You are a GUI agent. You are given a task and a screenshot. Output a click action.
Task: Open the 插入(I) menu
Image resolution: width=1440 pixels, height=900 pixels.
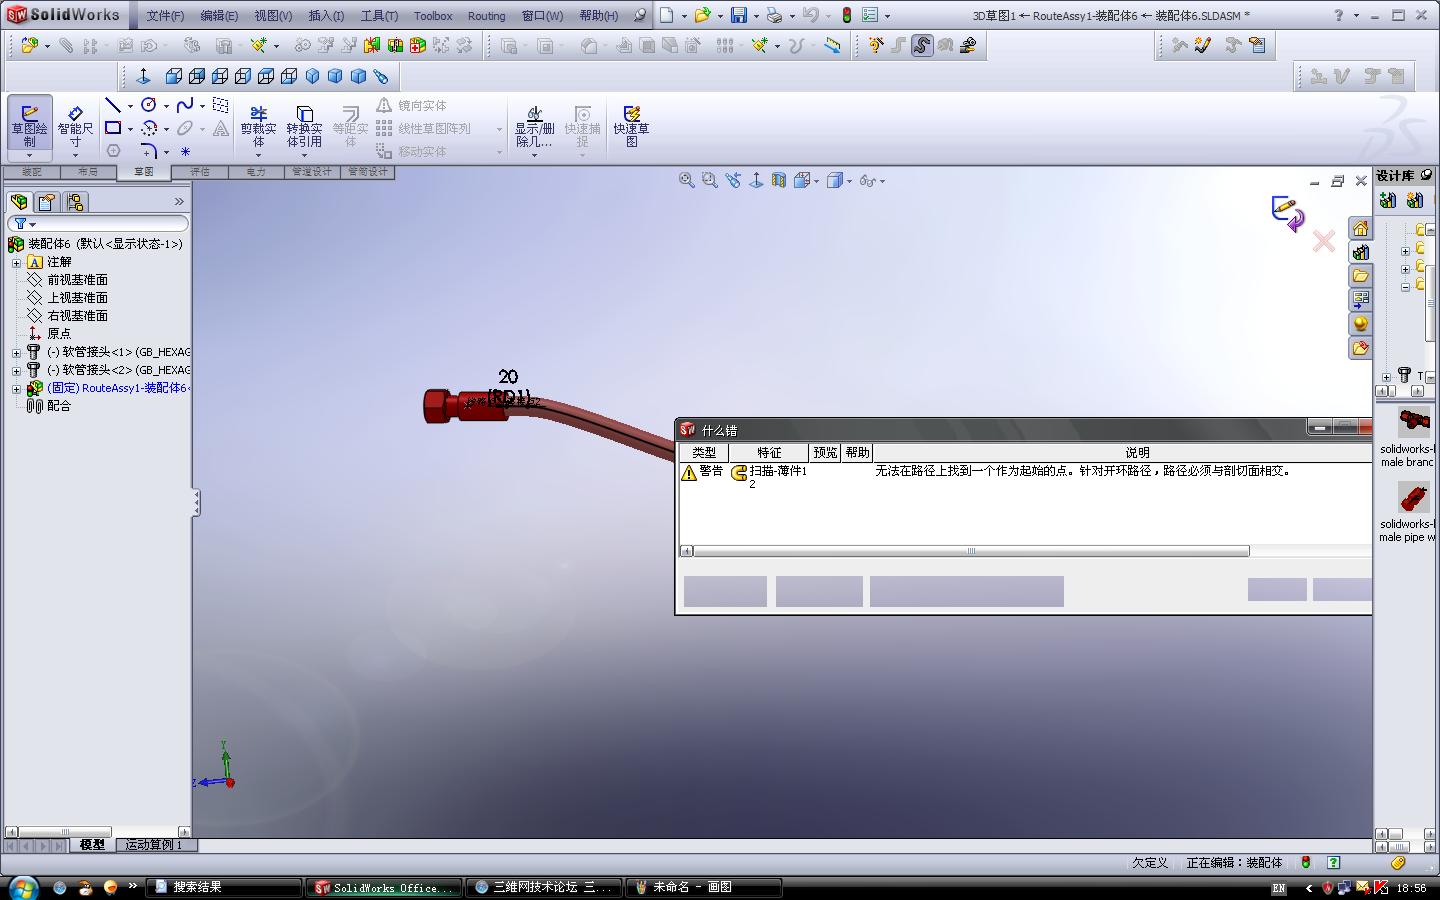pos(326,16)
